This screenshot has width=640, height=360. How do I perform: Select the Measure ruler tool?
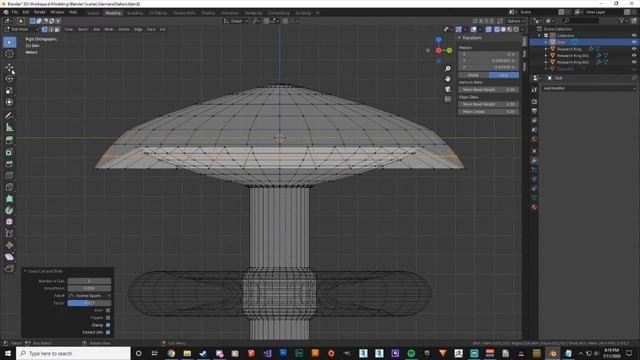click(x=9, y=127)
